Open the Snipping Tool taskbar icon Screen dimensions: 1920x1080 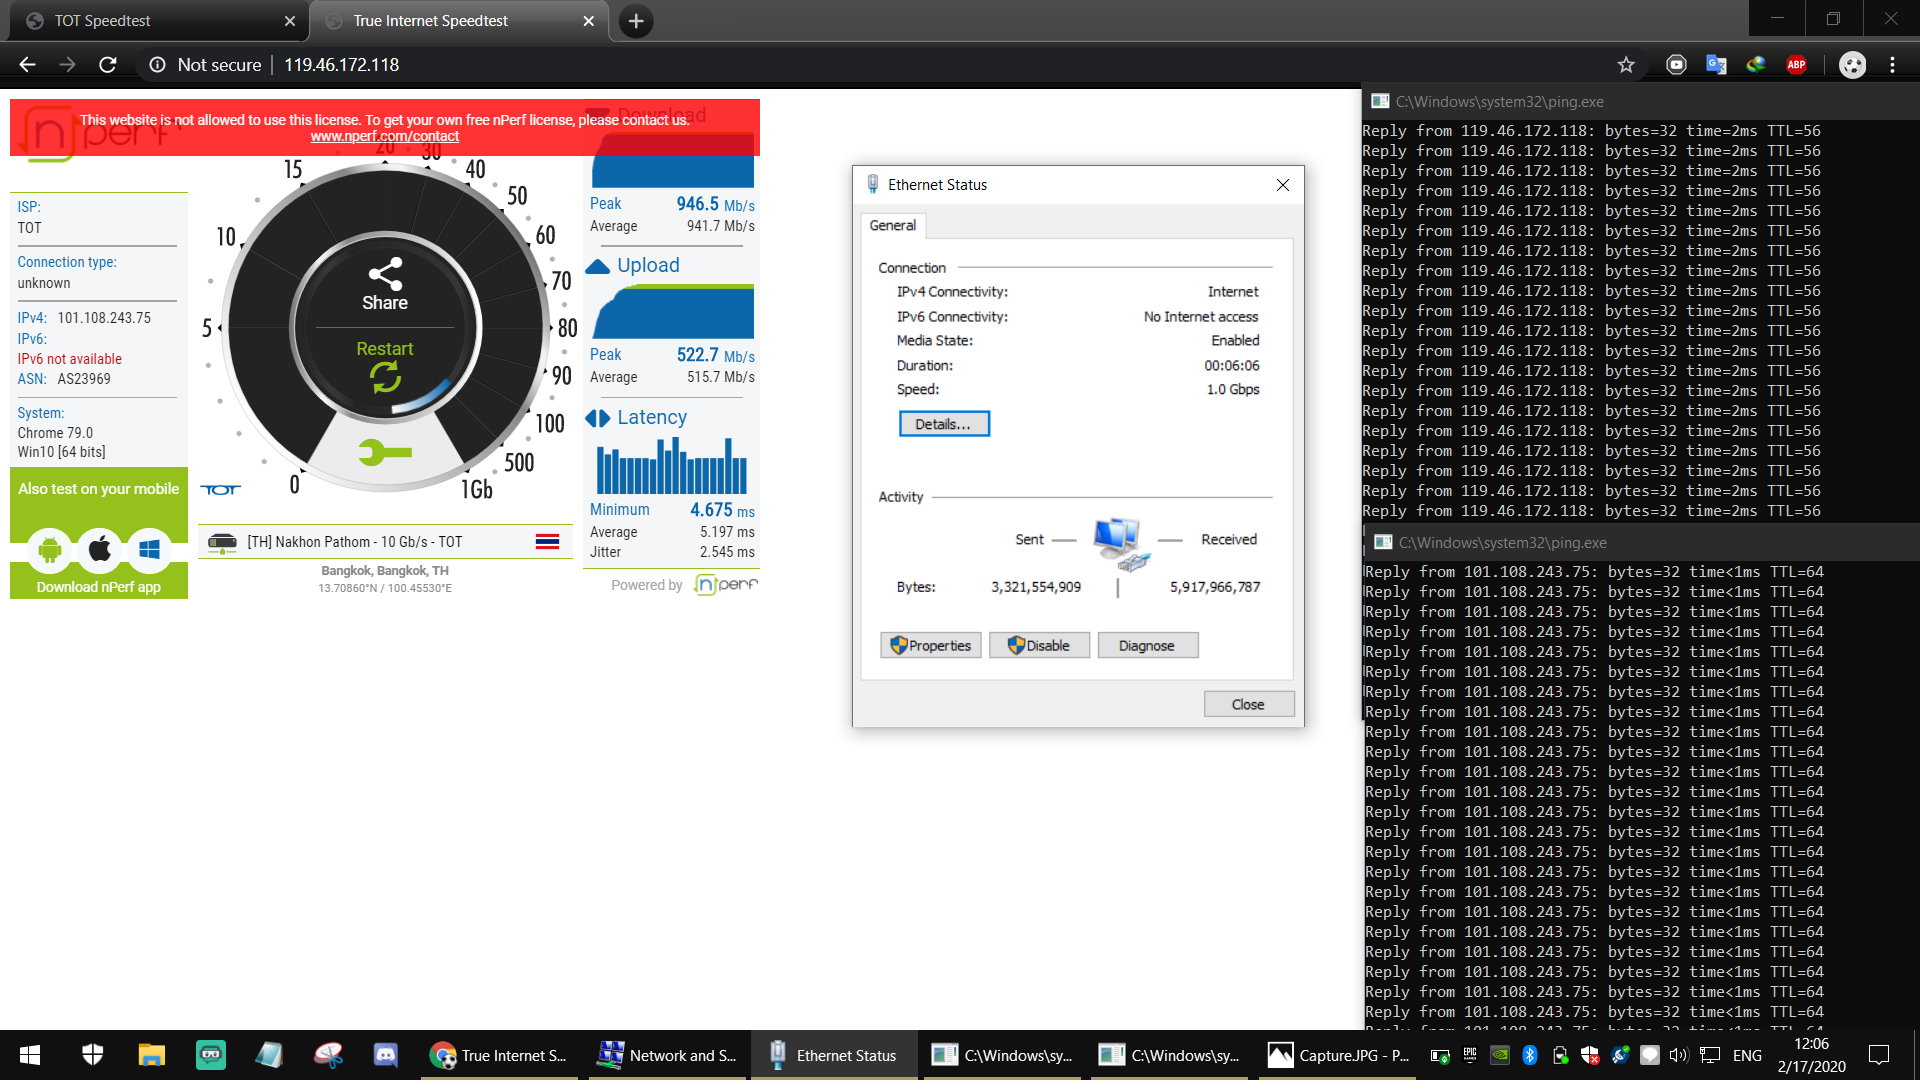click(x=328, y=1055)
